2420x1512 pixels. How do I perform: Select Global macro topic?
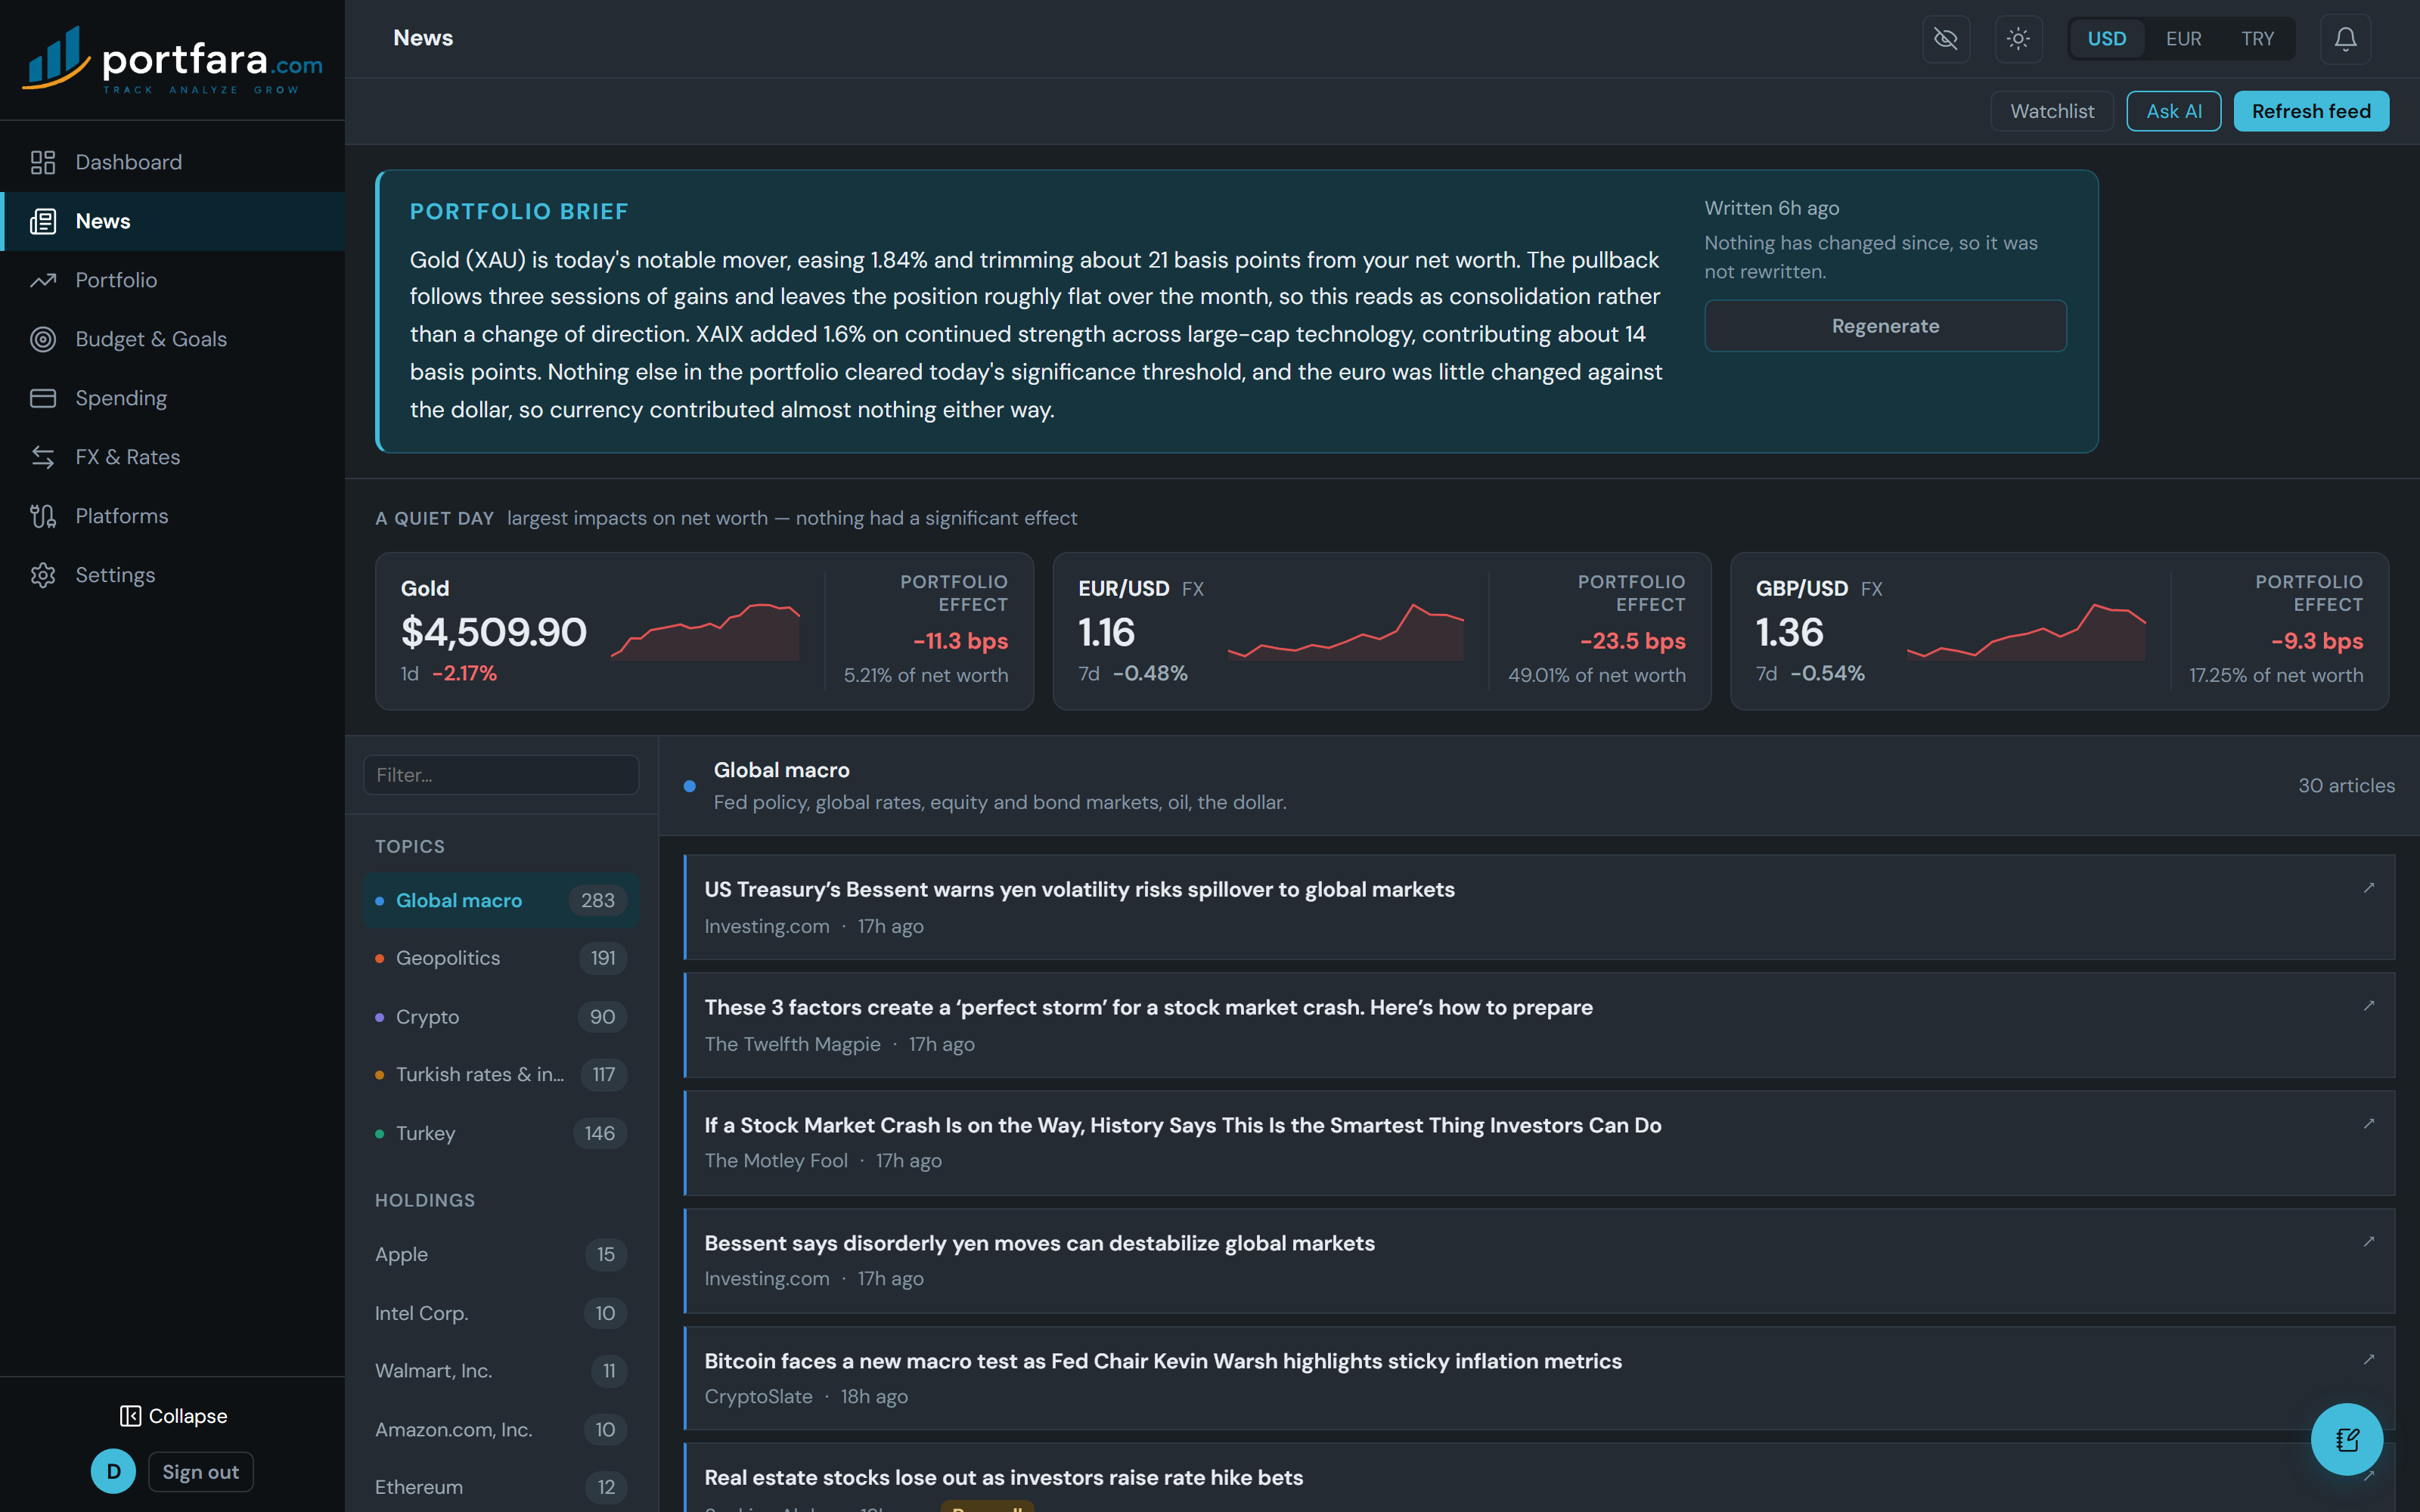point(501,900)
